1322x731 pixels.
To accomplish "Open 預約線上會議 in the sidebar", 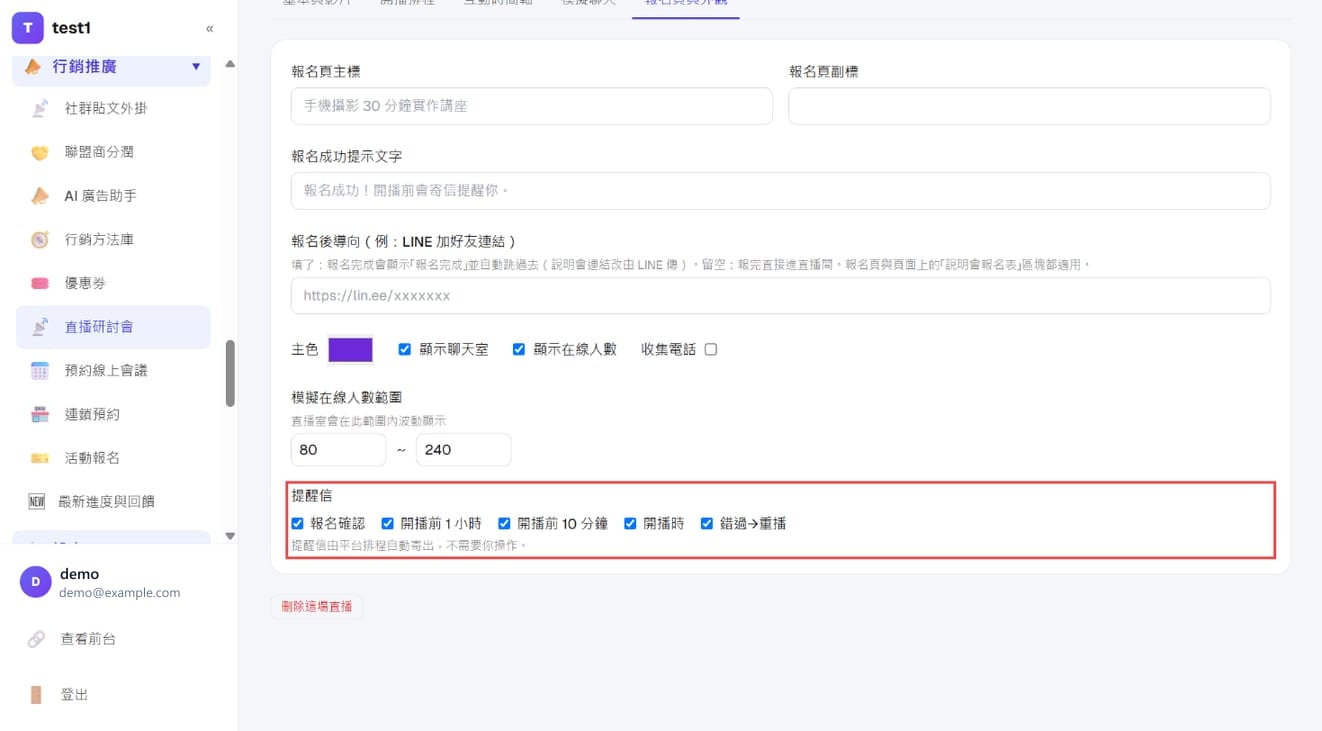I will [113, 371].
